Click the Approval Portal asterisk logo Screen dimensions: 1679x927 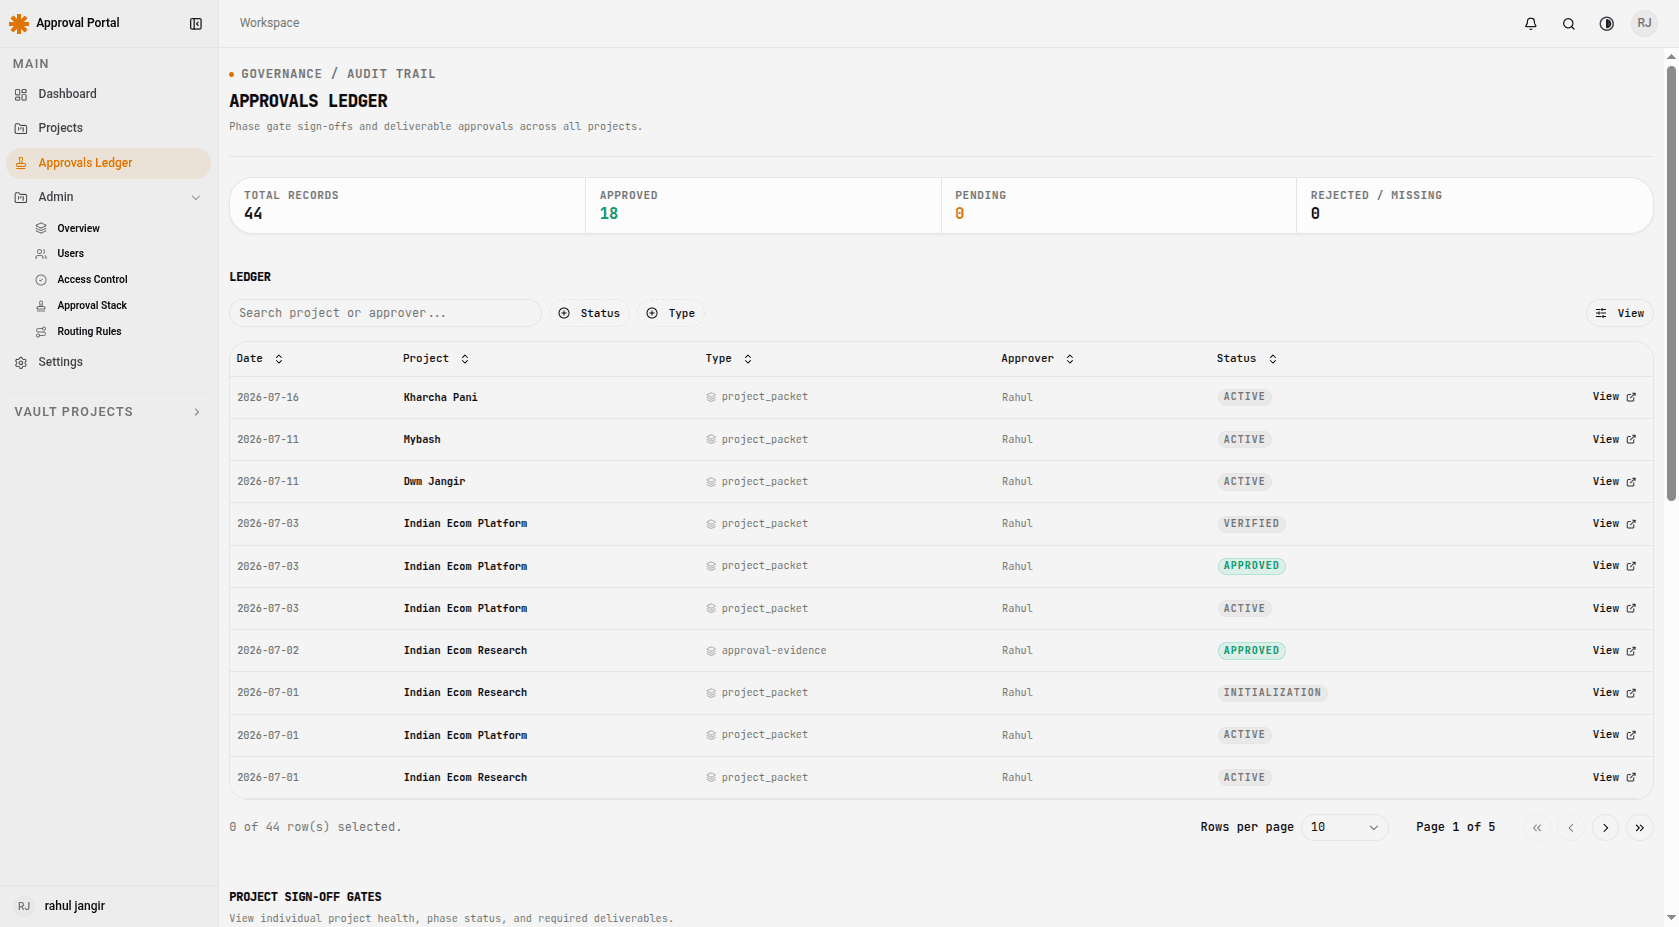point(19,23)
